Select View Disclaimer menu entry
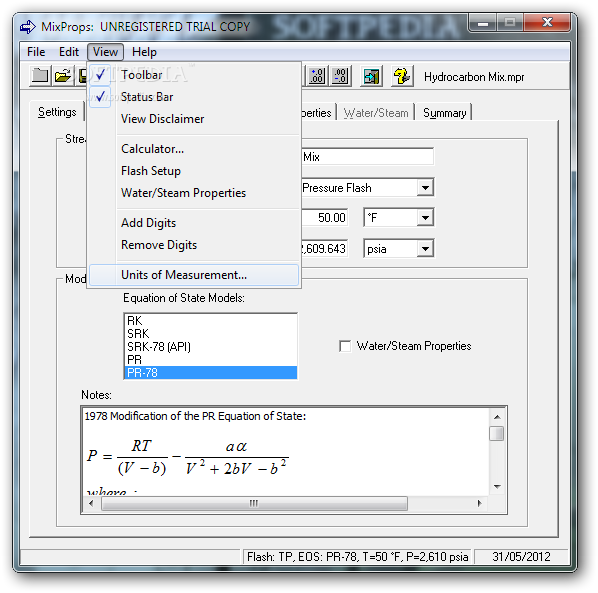Viewport: 598px width, 593px height. (194, 119)
